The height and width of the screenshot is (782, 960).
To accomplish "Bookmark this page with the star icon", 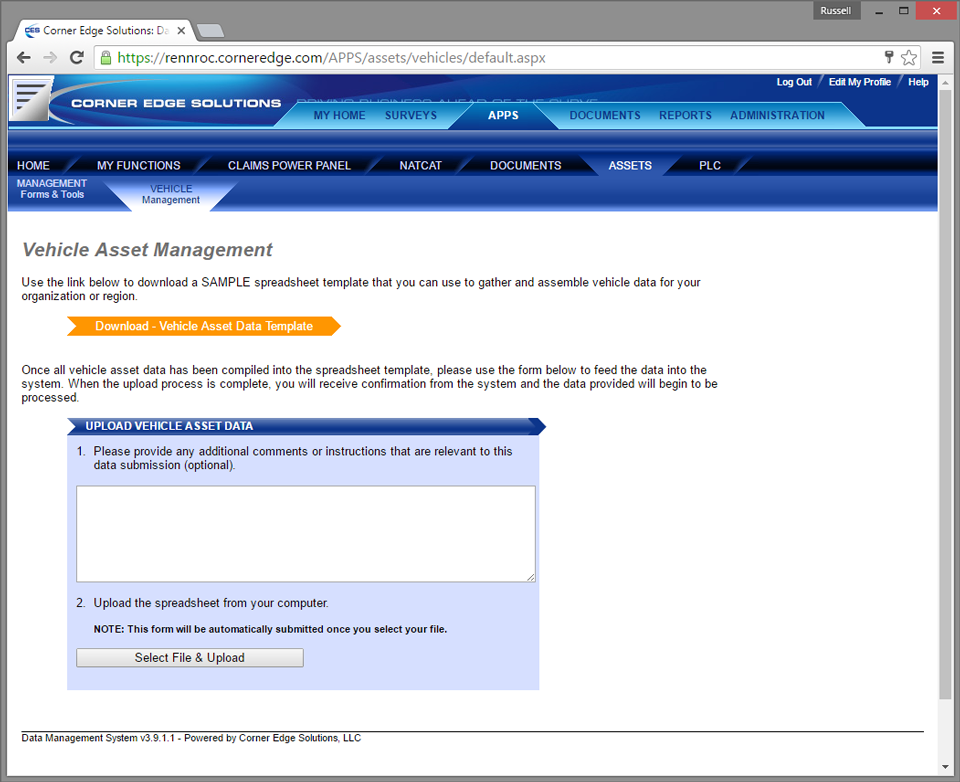I will tap(909, 58).
